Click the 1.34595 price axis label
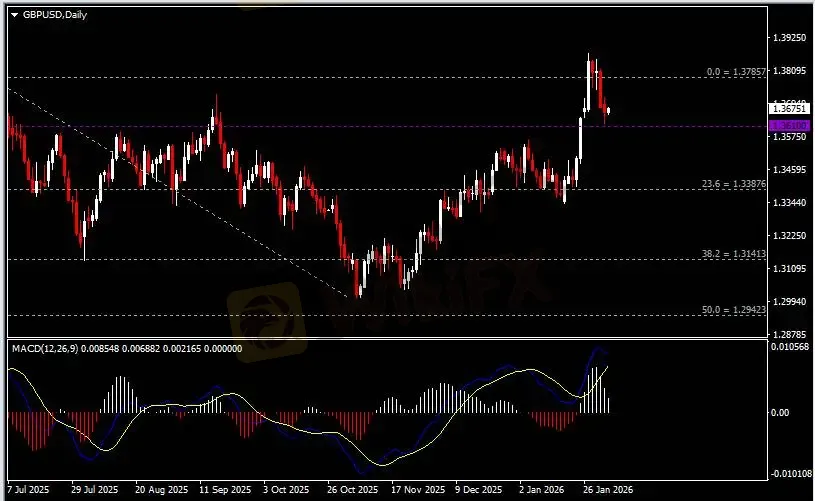Image resolution: width=815 pixels, height=501 pixels. (790, 169)
